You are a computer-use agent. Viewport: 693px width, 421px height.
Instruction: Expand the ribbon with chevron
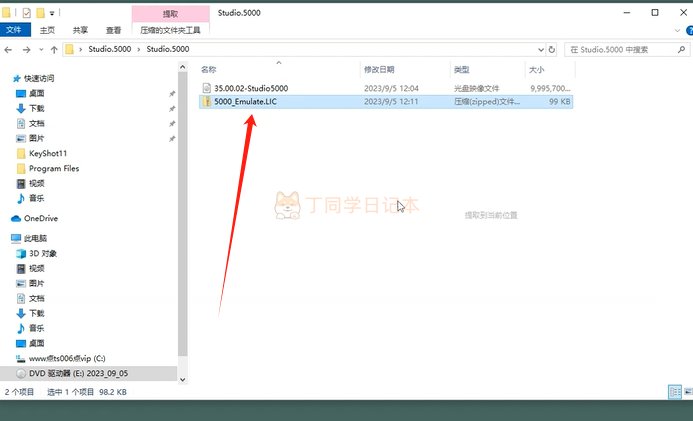pyautogui.click(x=677, y=30)
